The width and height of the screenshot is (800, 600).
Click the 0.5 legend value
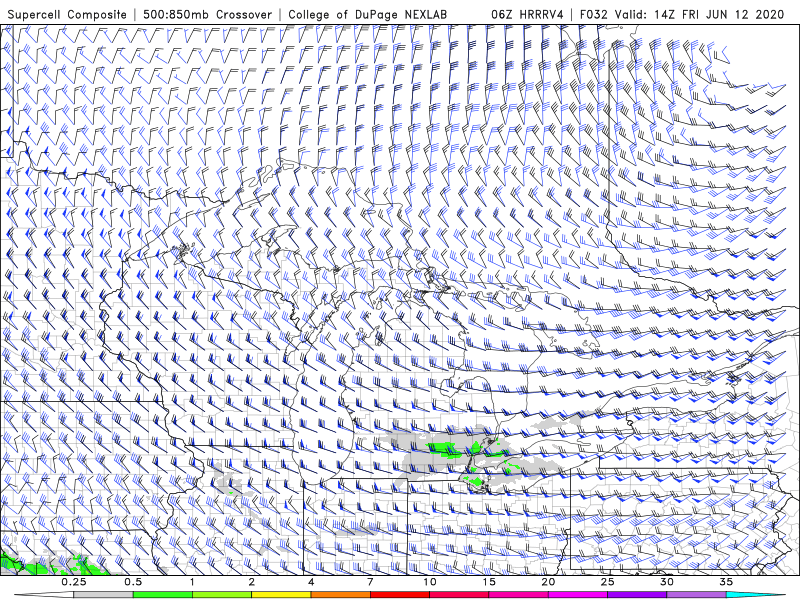(133, 582)
